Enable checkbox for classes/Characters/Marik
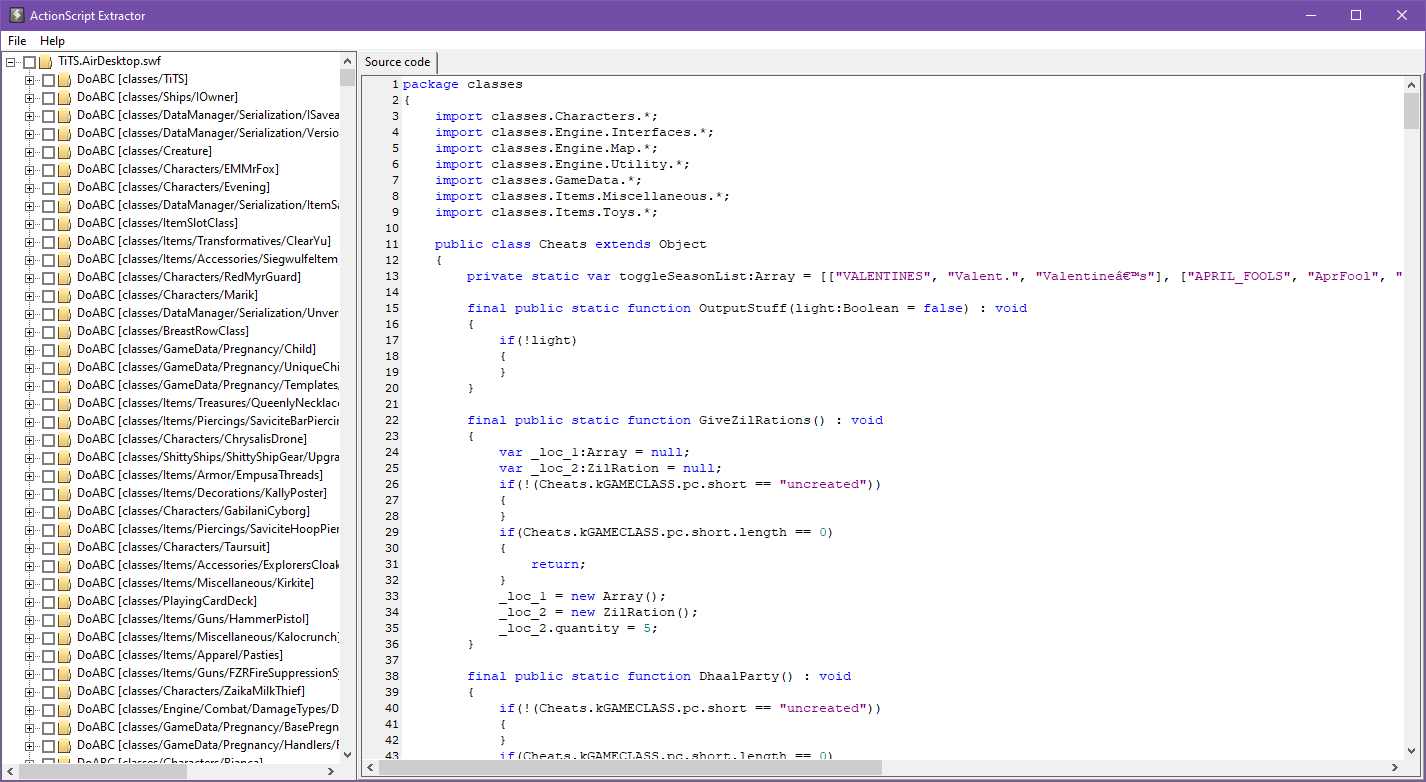 point(48,295)
